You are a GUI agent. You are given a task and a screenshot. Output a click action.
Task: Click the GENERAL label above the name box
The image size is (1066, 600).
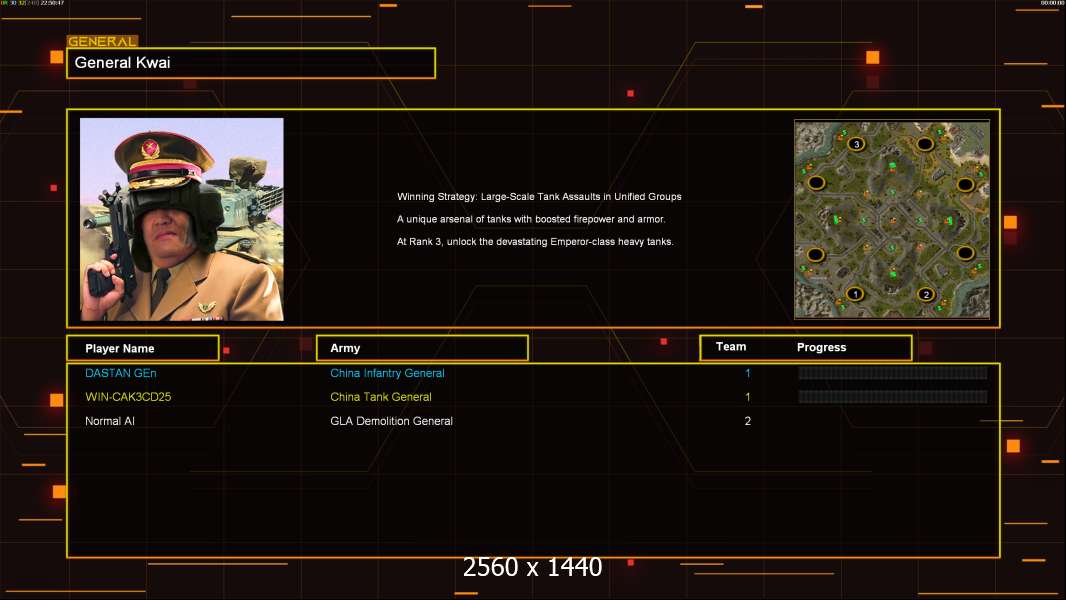[x=102, y=42]
